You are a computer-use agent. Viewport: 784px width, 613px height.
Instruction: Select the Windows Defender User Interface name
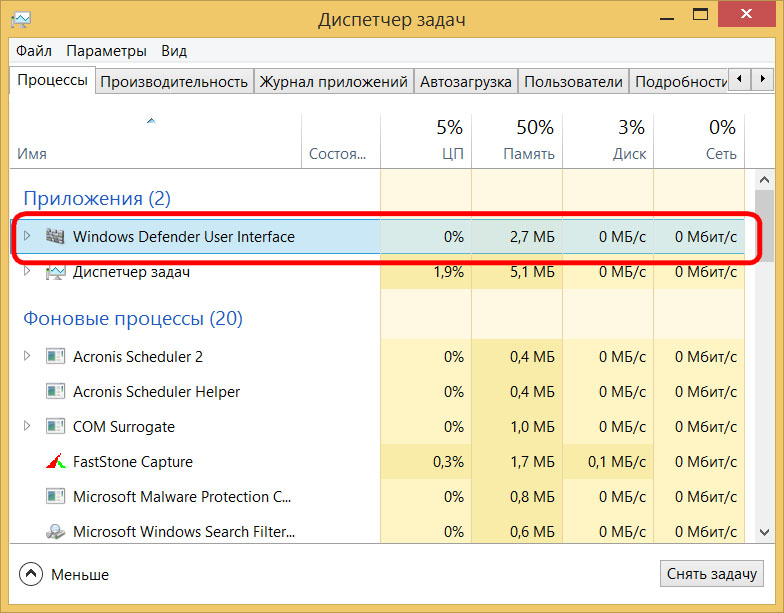(184, 236)
